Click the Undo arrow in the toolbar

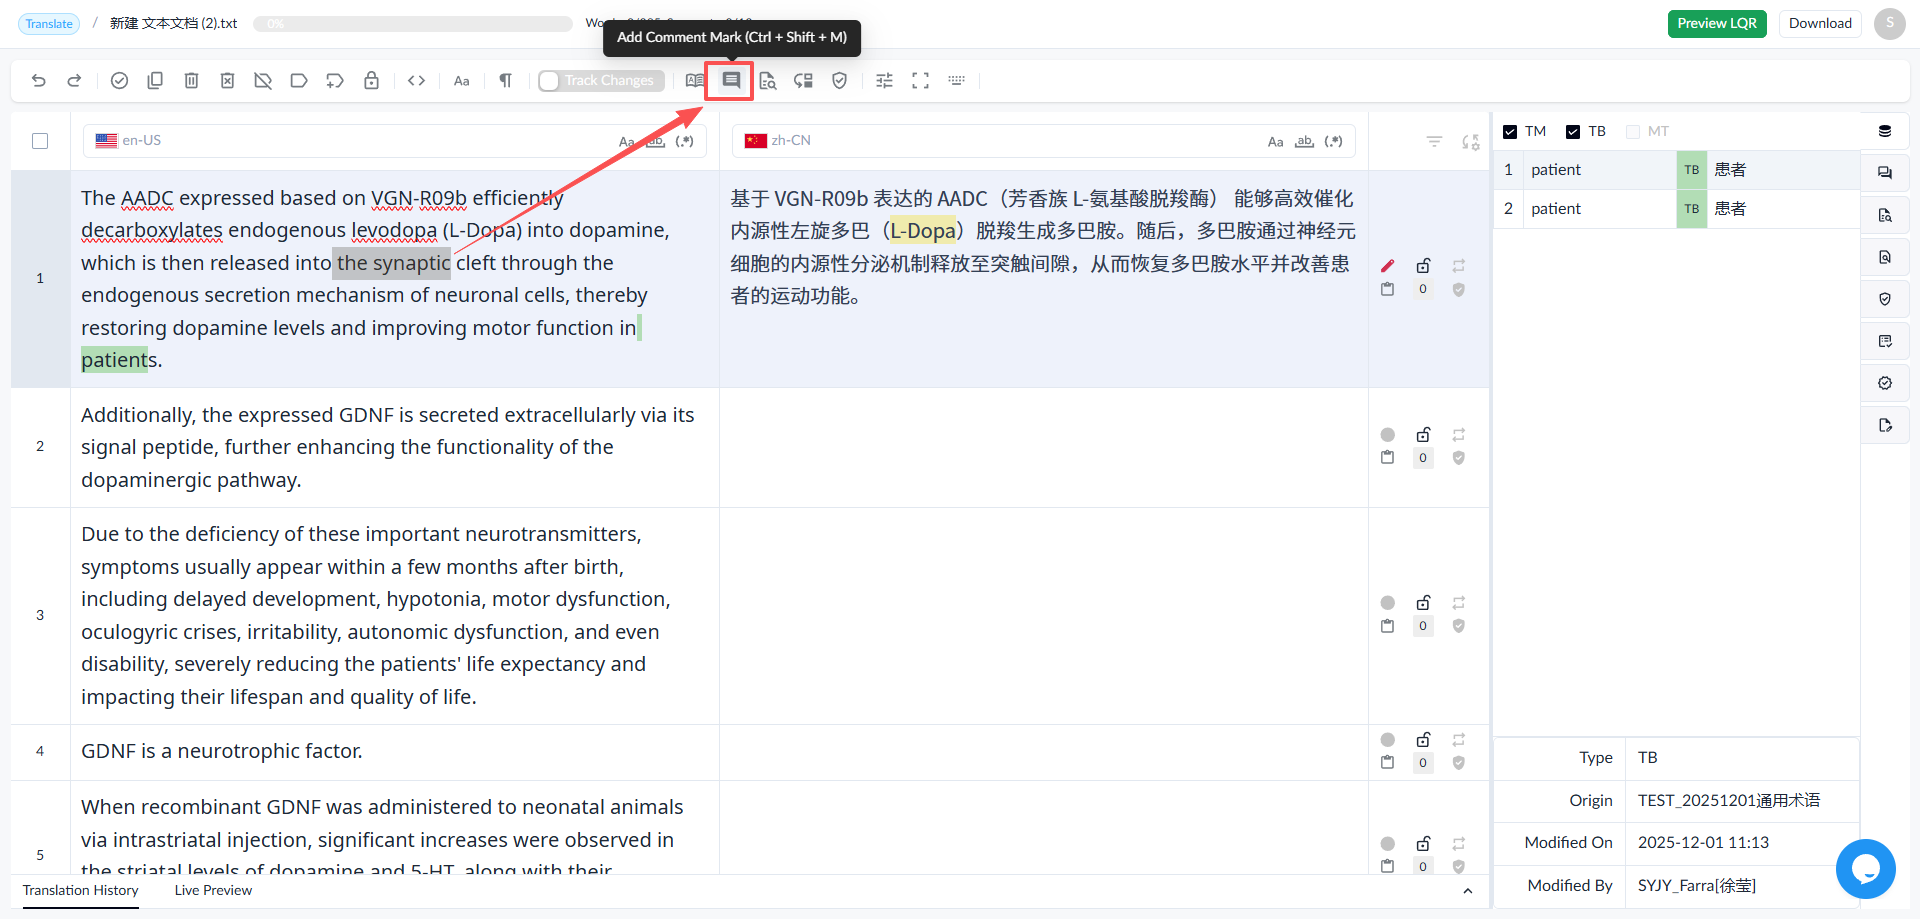pos(39,81)
